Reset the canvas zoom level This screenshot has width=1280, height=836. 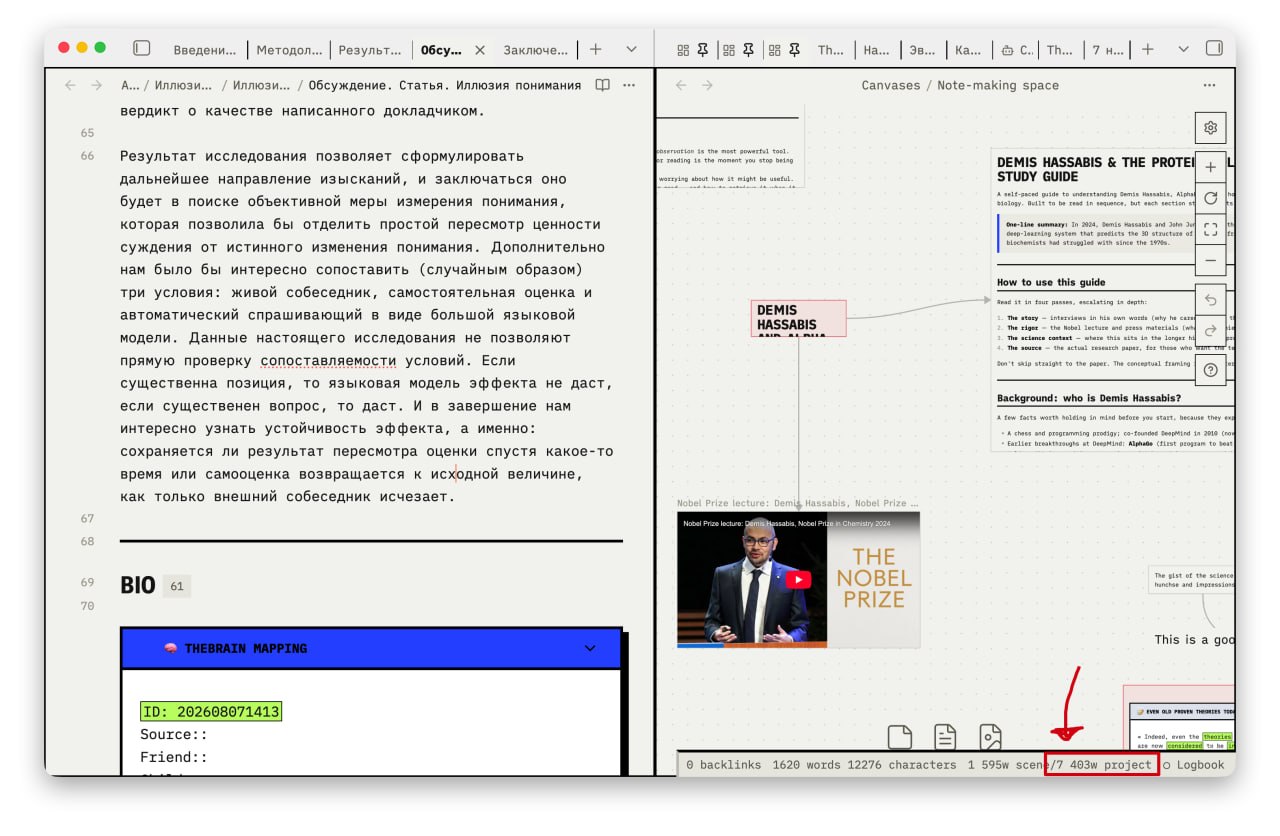[x=1210, y=198]
